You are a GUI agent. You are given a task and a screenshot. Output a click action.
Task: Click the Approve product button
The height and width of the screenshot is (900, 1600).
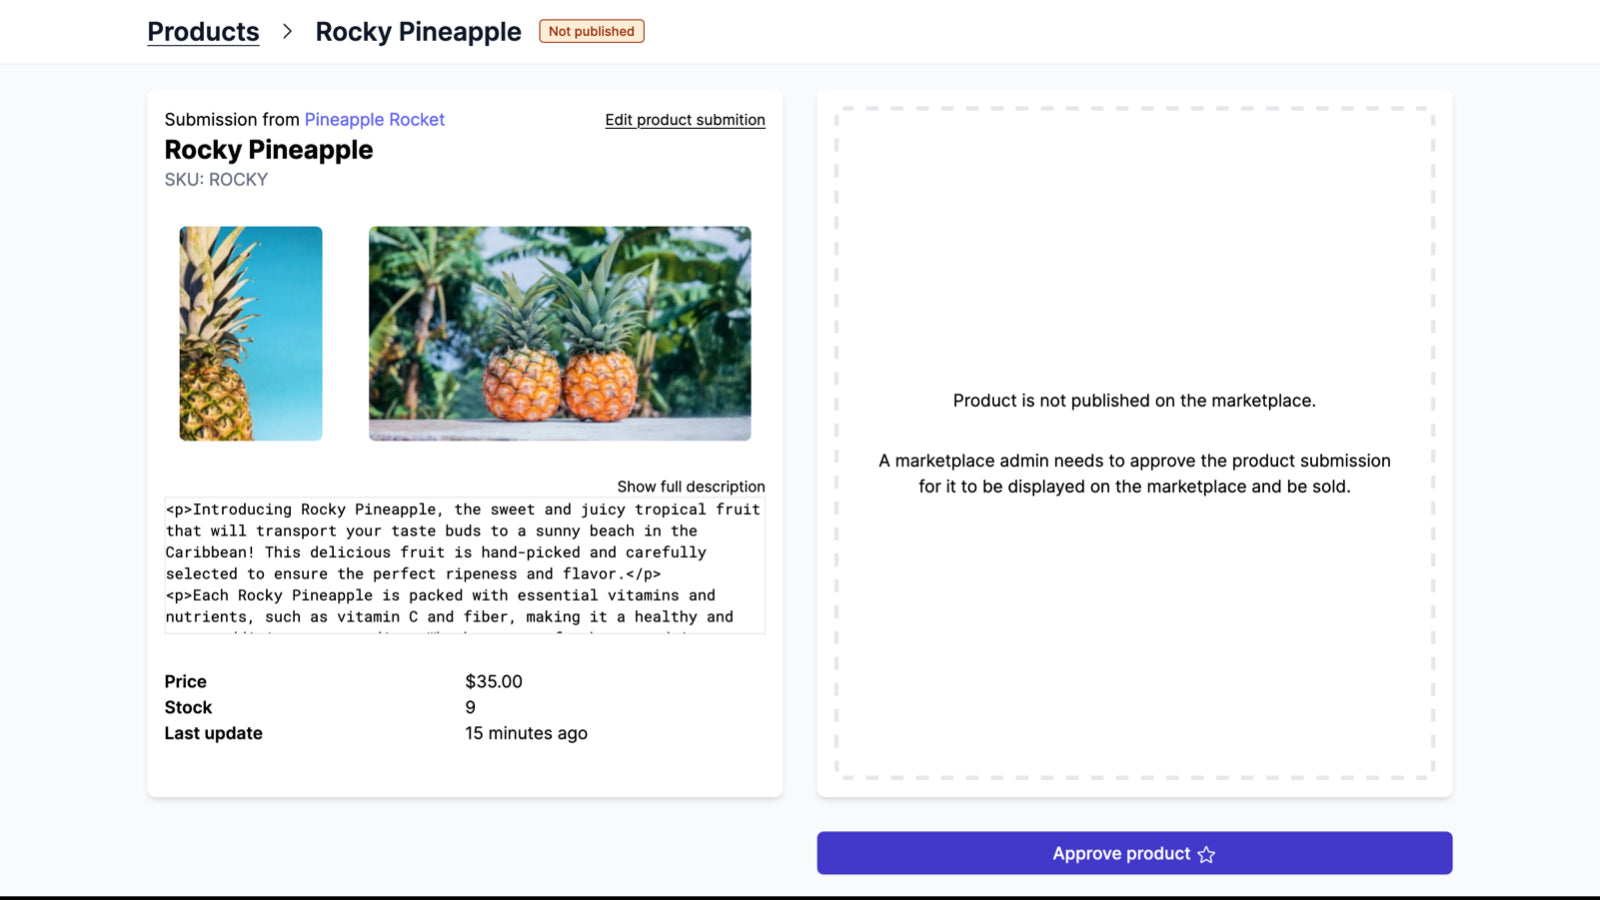pos(1133,853)
